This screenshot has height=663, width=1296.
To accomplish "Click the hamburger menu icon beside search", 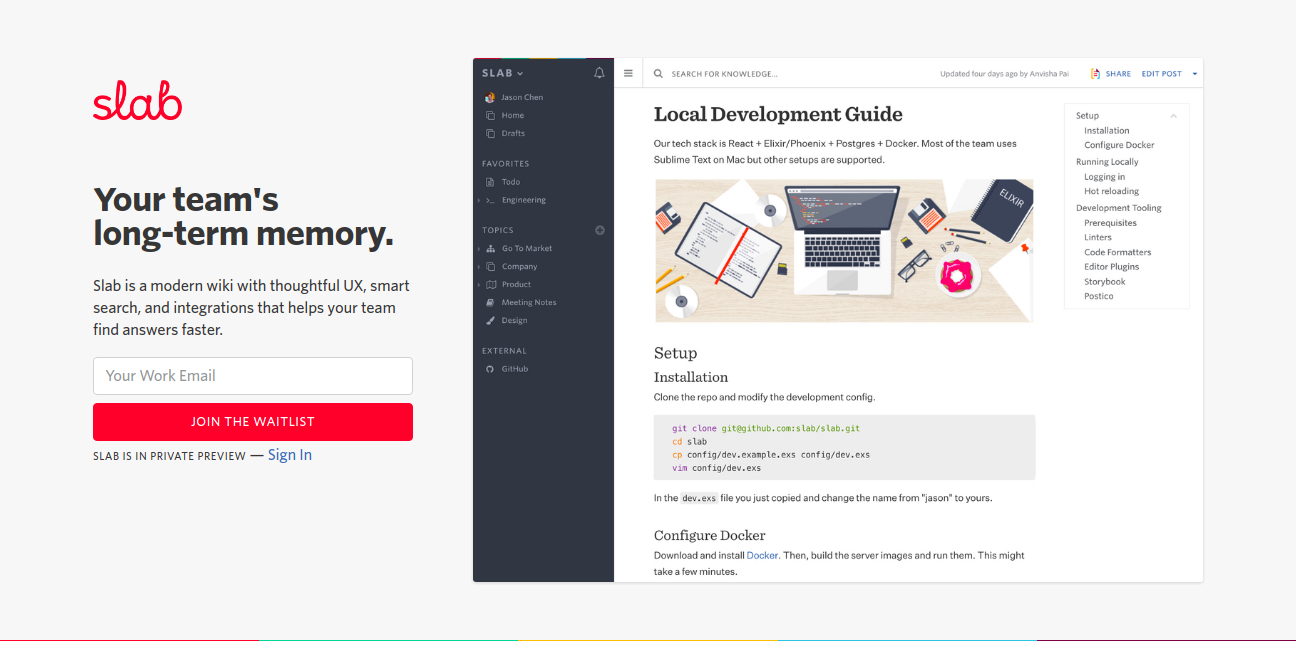I will pyautogui.click(x=628, y=73).
